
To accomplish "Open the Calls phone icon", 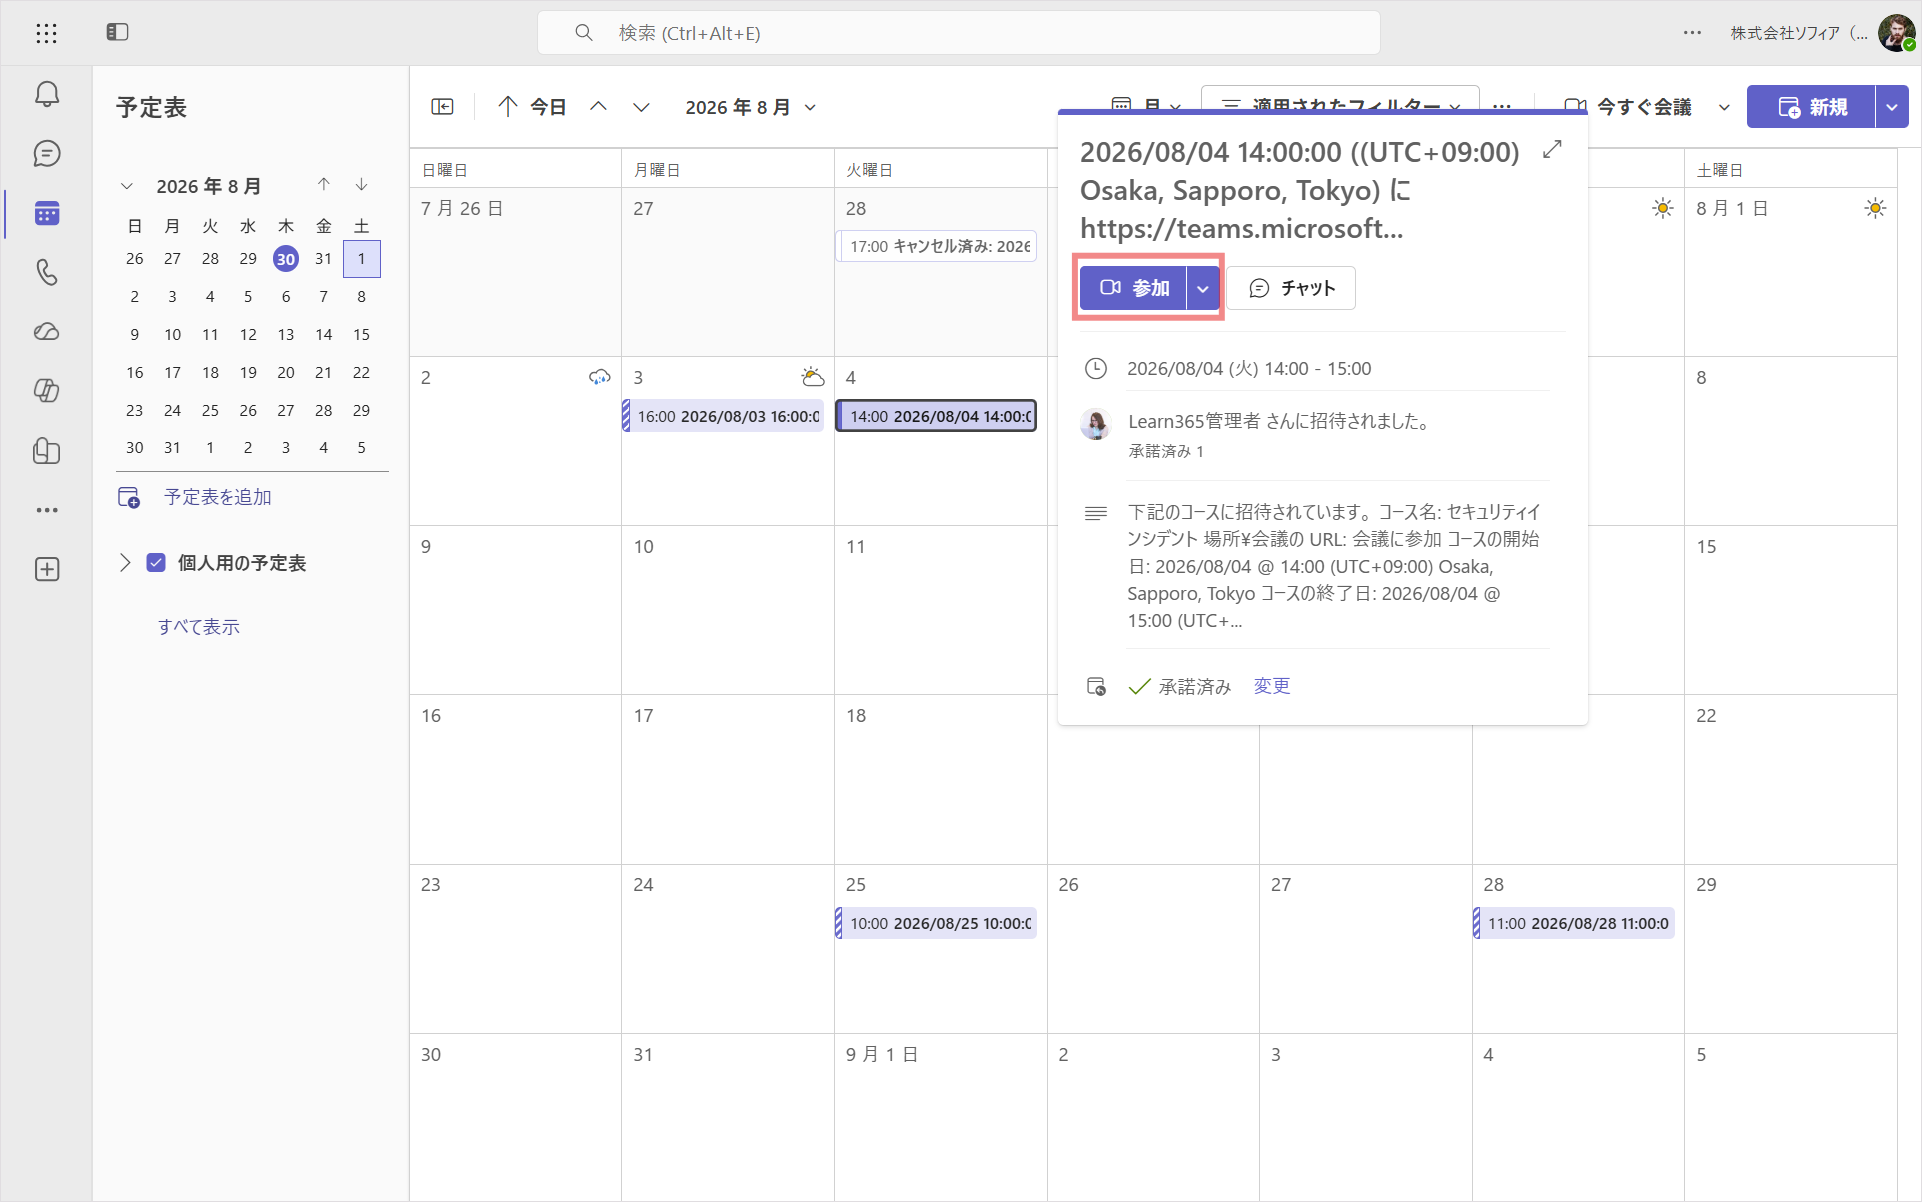I will click(47, 272).
